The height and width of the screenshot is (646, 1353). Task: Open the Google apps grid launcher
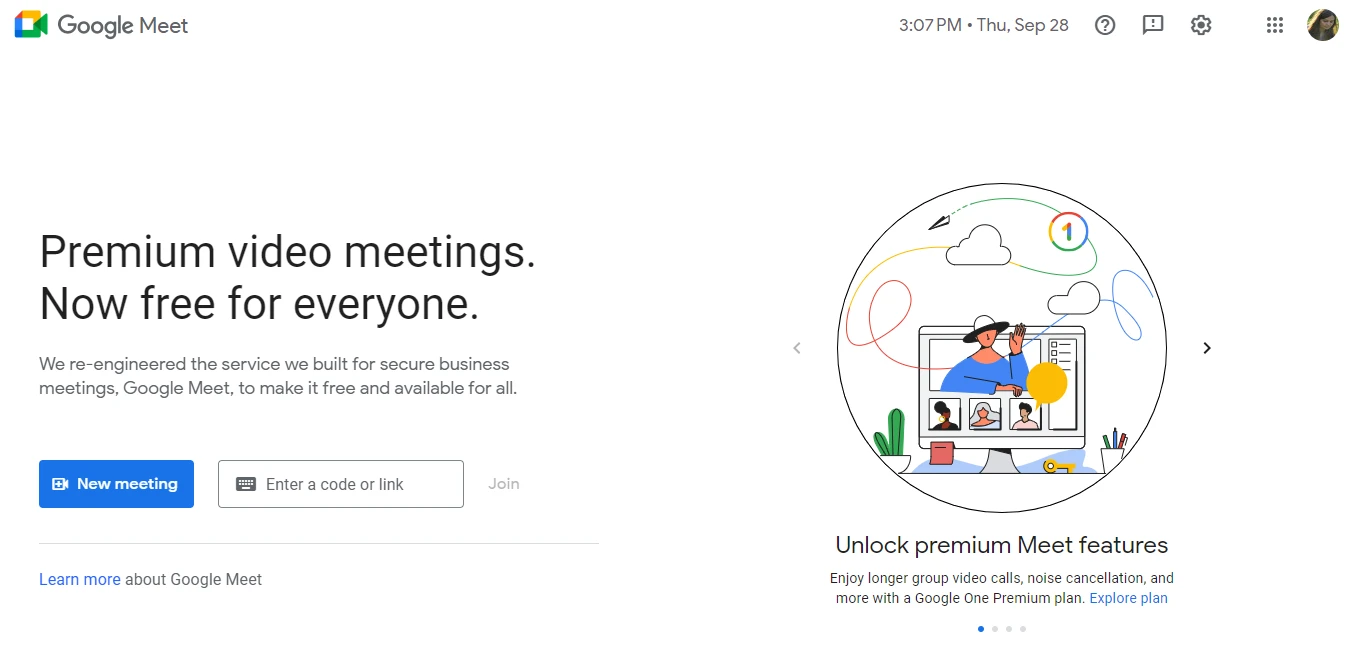pyautogui.click(x=1274, y=25)
